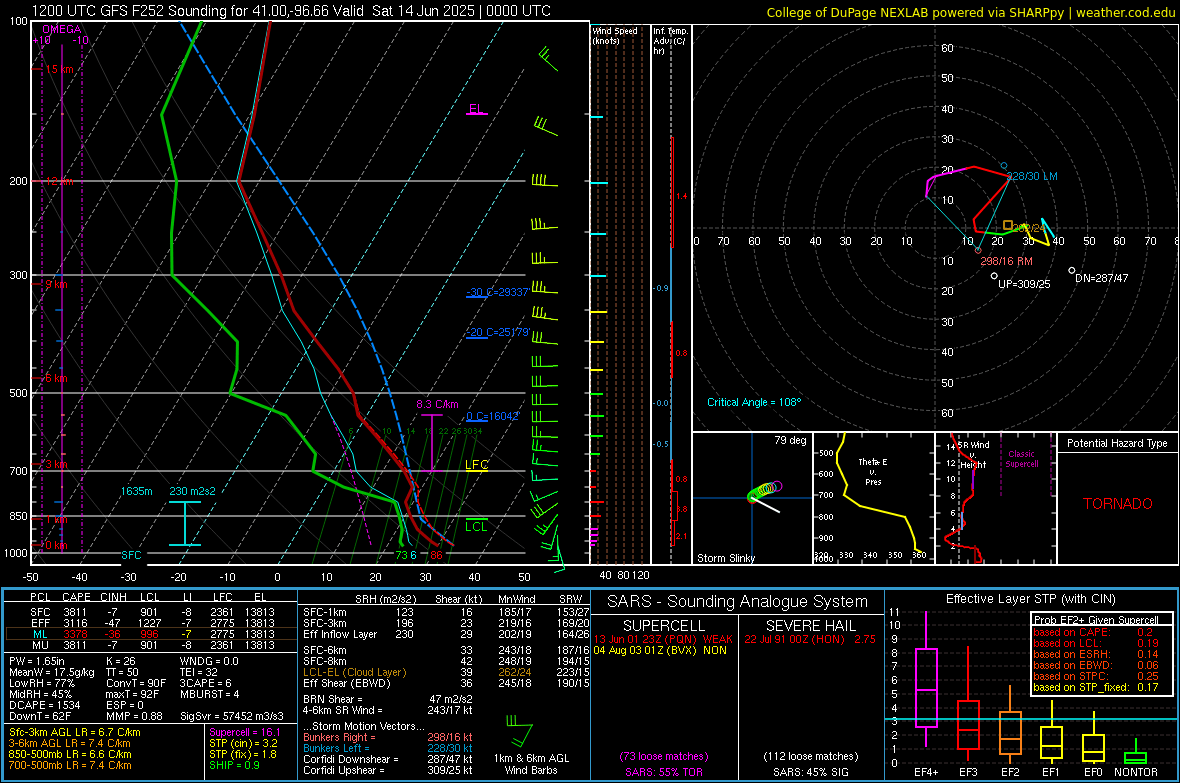Select the Eff Inflow Layer row
The image size is (1180, 783).
pyautogui.click(x=446, y=634)
